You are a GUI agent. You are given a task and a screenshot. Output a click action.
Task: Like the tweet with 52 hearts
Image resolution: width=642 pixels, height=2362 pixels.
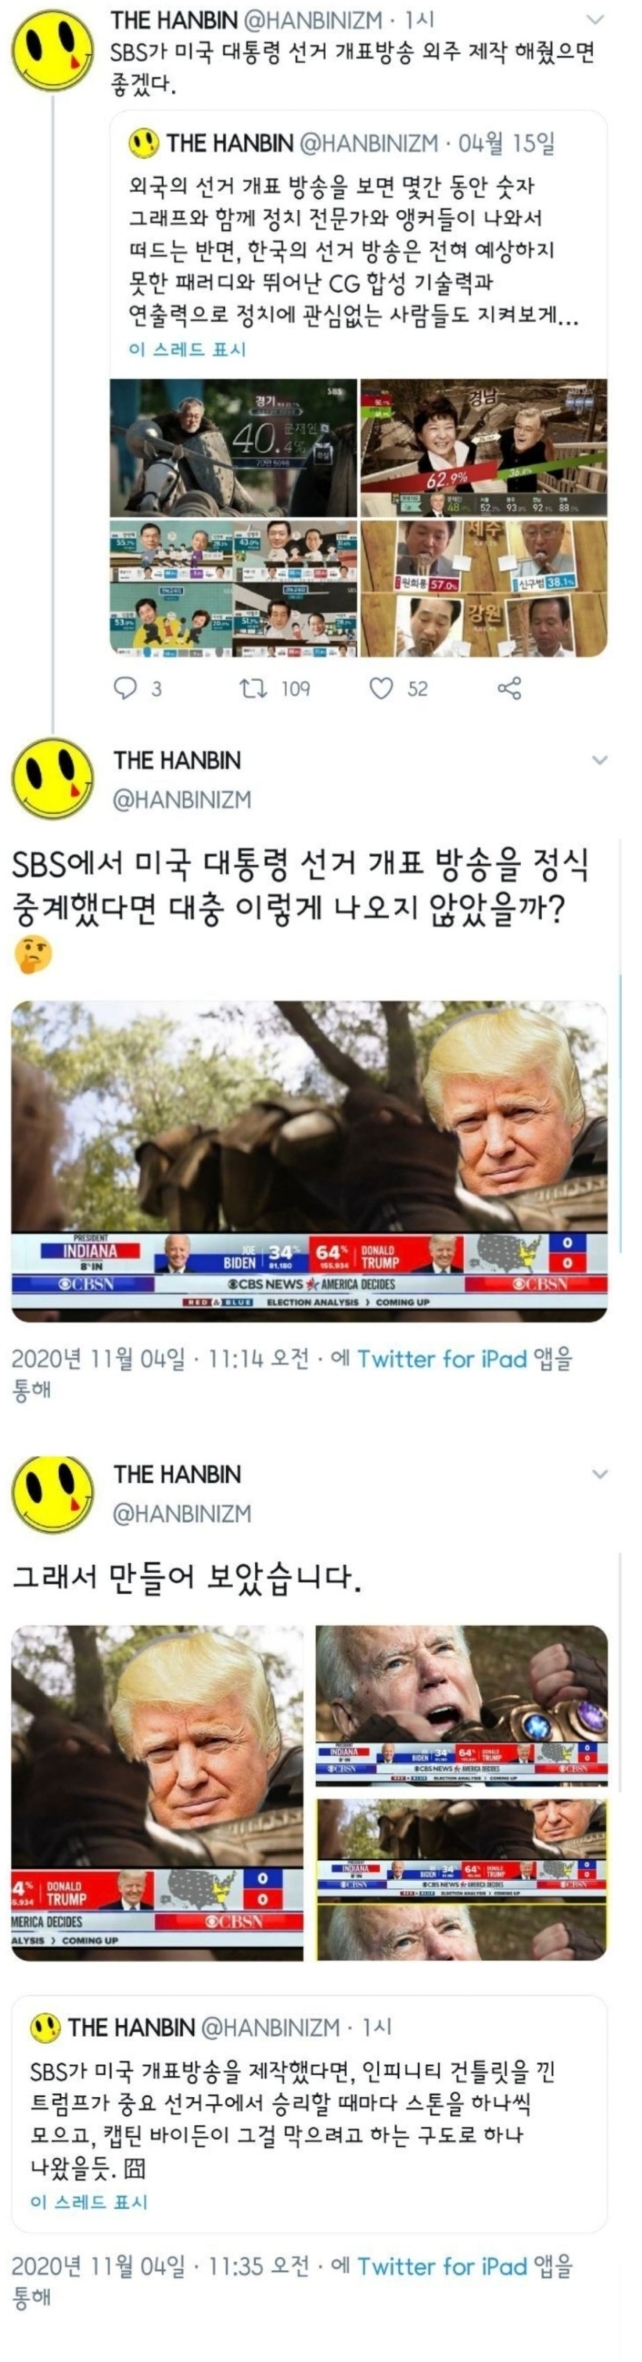coord(381,688)
